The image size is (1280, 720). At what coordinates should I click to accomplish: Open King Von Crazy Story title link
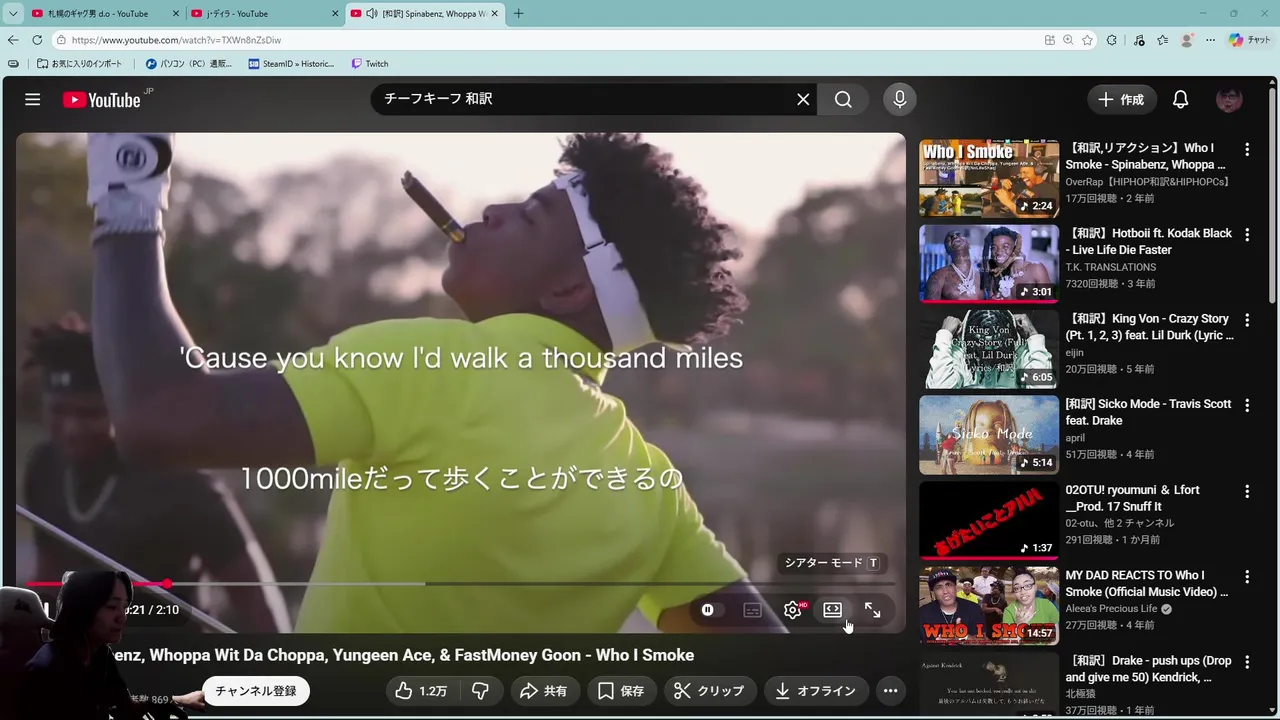[1149, 327]
